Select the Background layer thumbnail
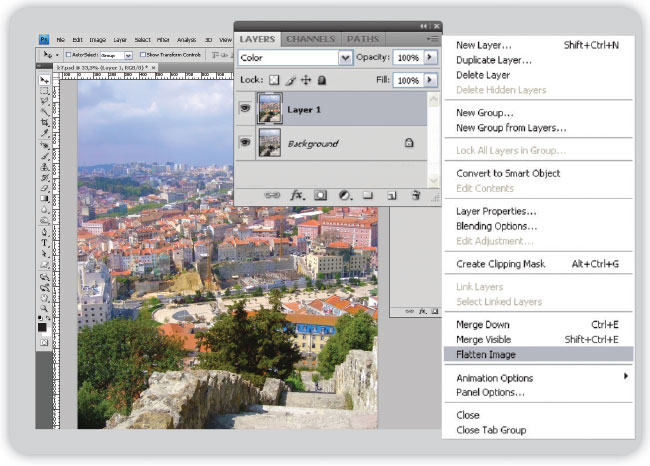650x466 pixels. [x=270, y=144]
